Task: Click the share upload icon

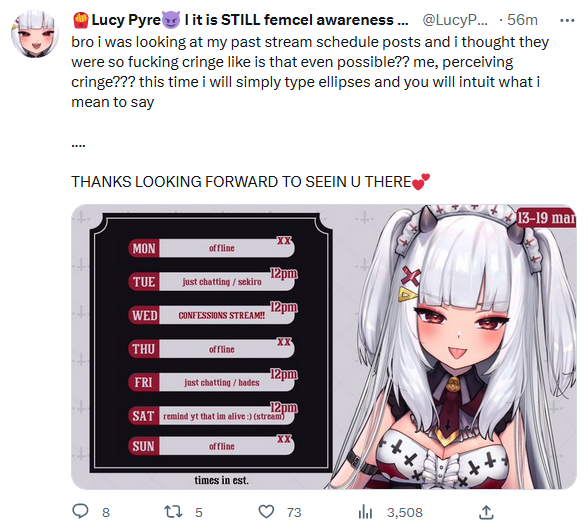Action: tap(486, 512)
